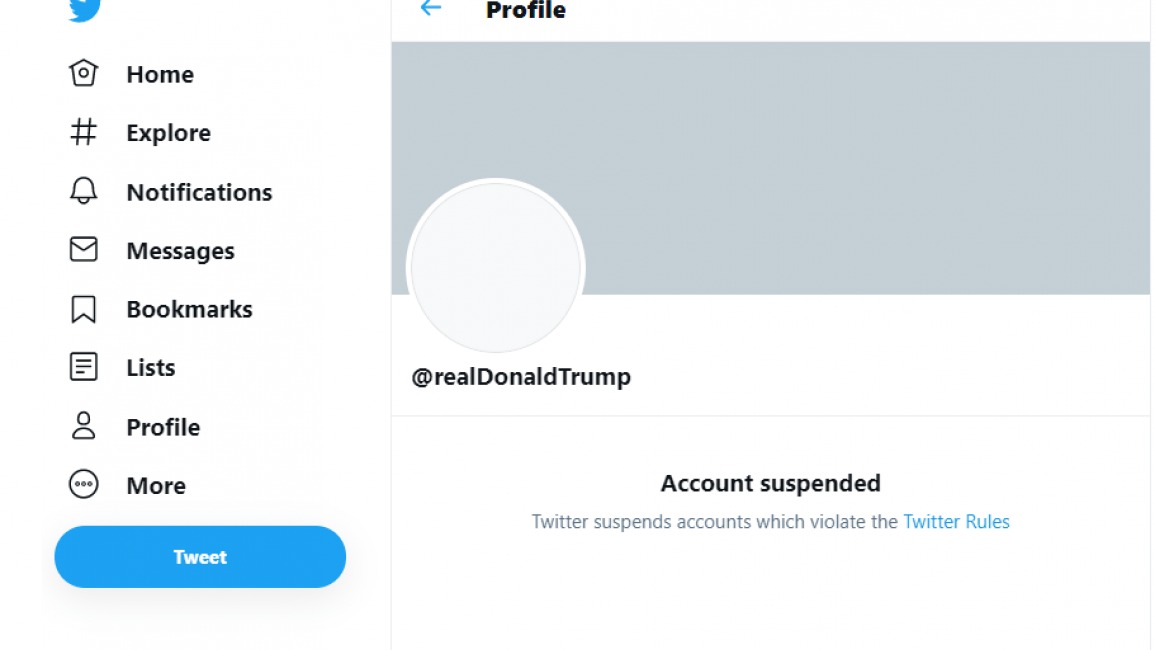Open Messages from the sidebar
The image size is (1155, 650).
180,251
